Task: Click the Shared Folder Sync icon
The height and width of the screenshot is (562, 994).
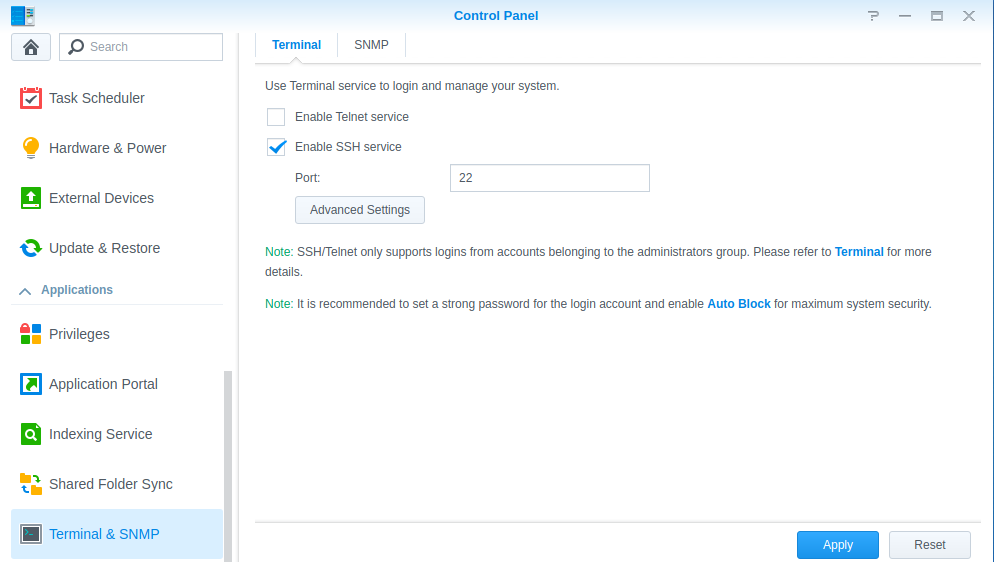Action: tap(31, 484)
